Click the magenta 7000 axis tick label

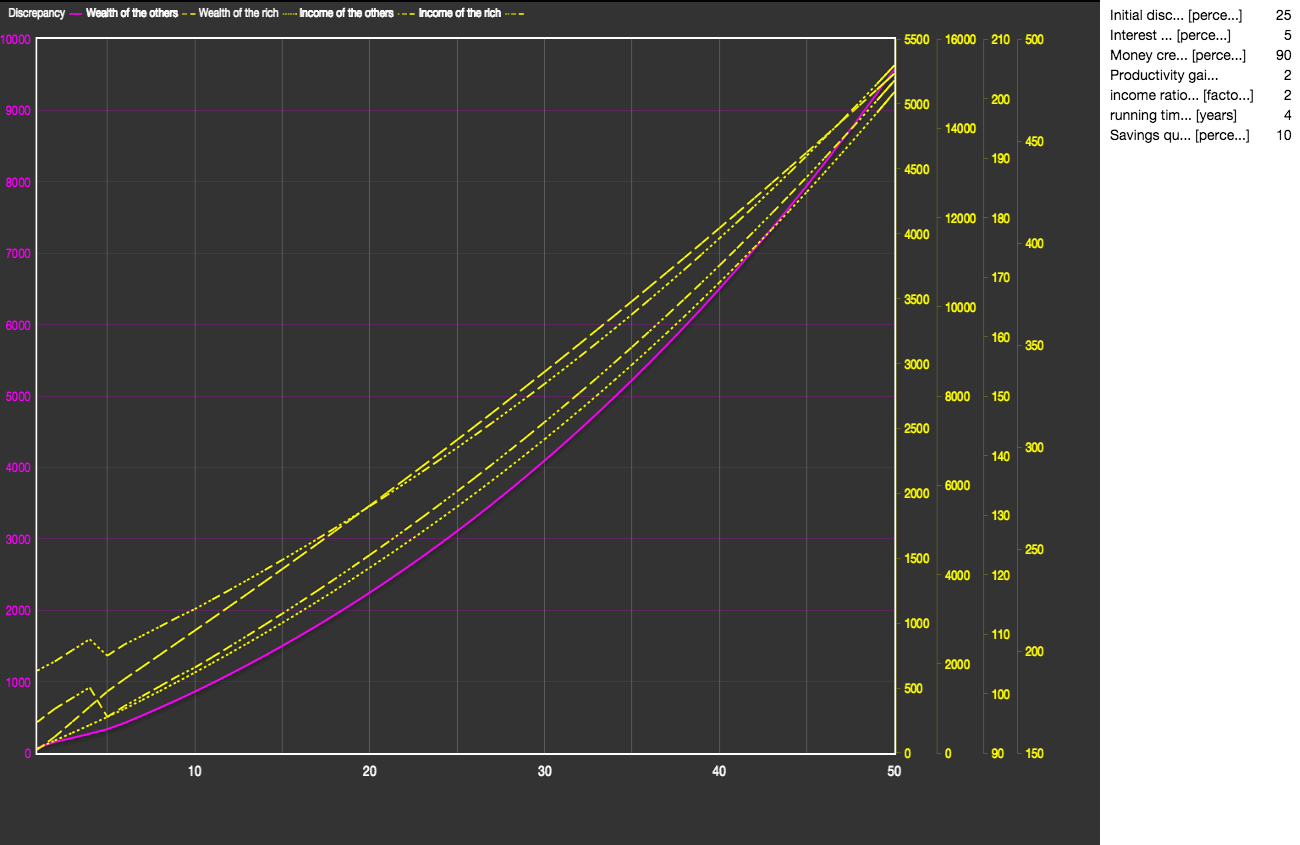20,254
